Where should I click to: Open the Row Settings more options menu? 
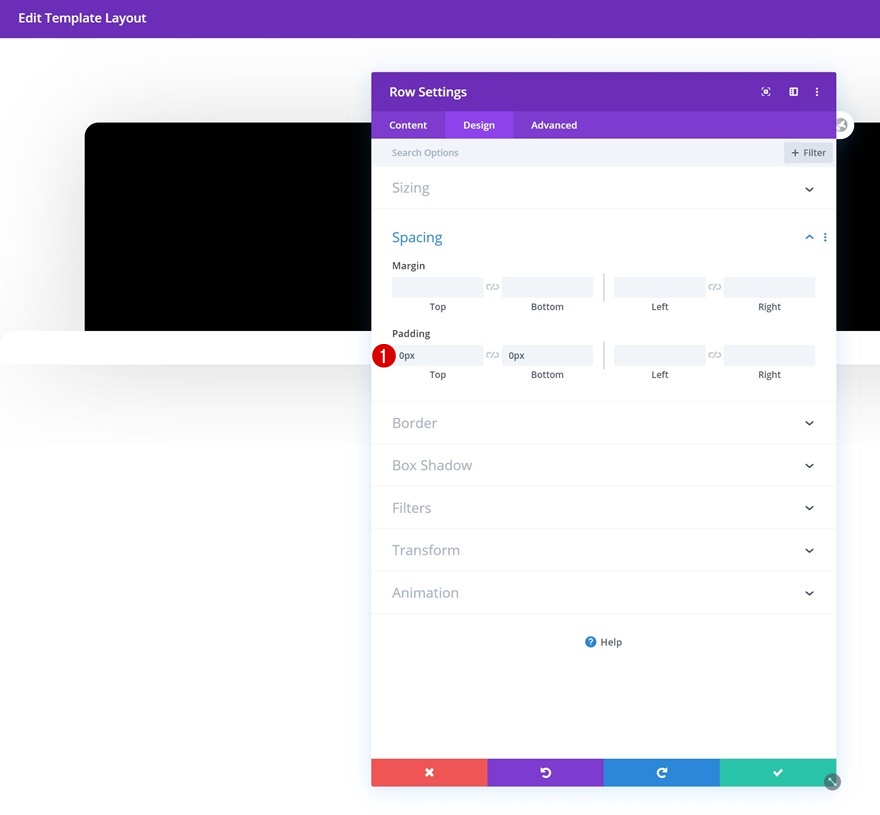[817, 91]
